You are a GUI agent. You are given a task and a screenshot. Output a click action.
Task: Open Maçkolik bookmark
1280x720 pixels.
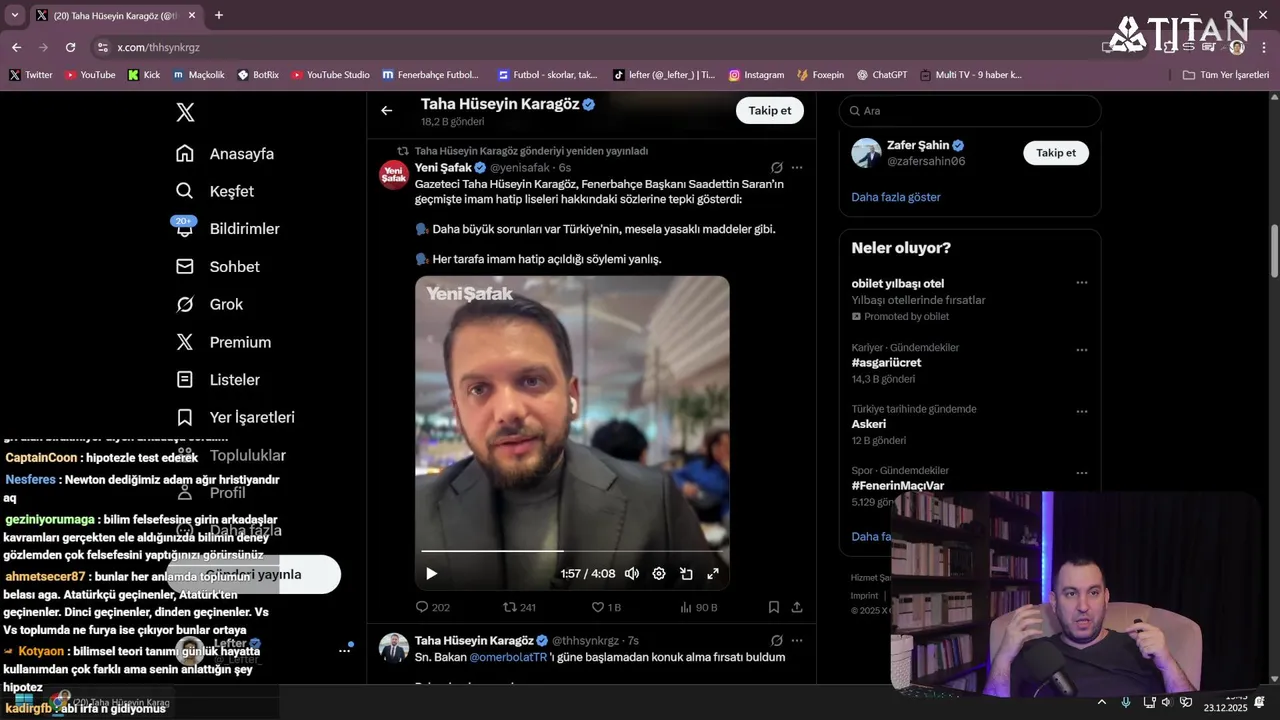(199, 75)
